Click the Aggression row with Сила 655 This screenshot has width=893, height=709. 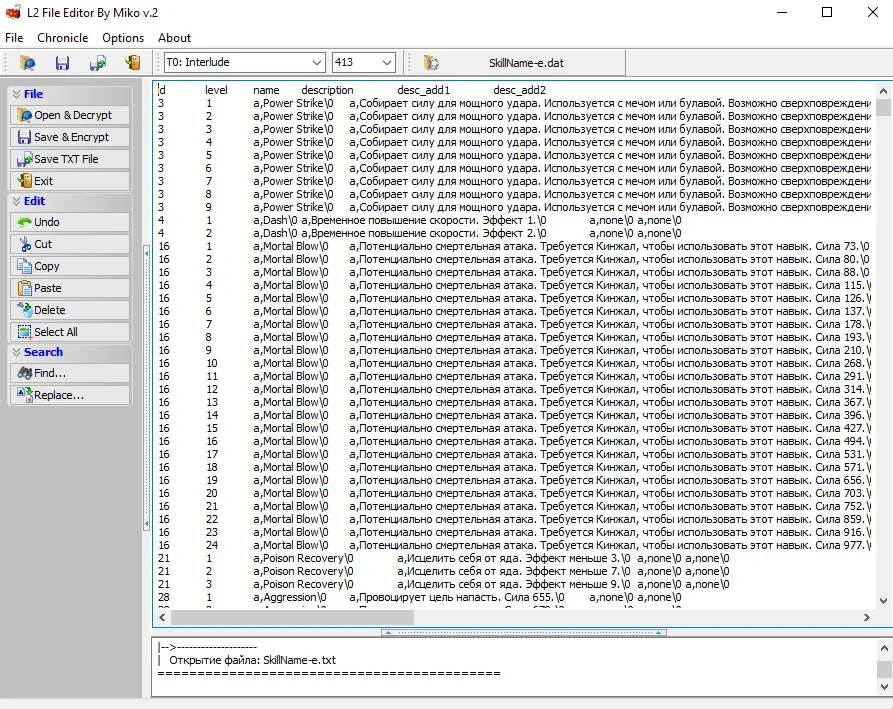420,597
